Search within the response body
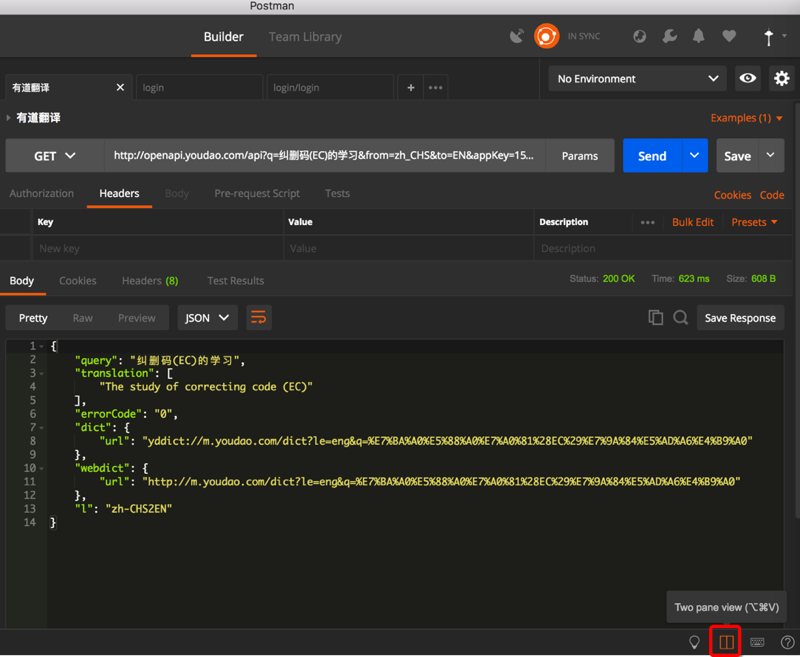 [680, 317]
